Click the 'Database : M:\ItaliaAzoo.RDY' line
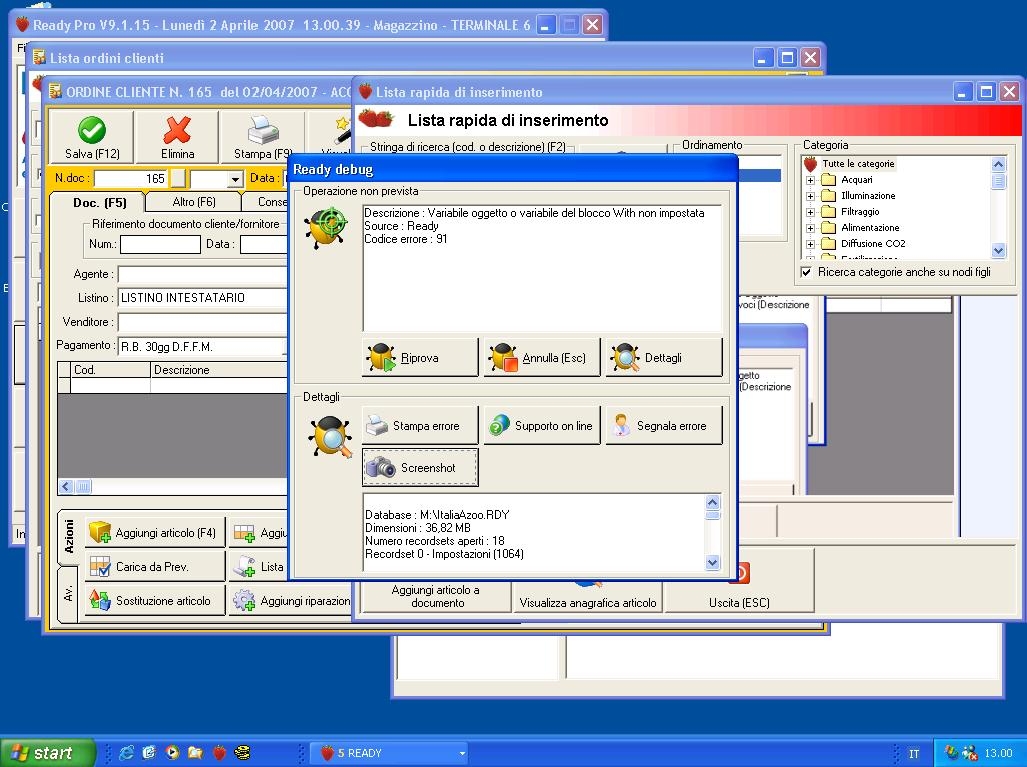 point(437,515)
